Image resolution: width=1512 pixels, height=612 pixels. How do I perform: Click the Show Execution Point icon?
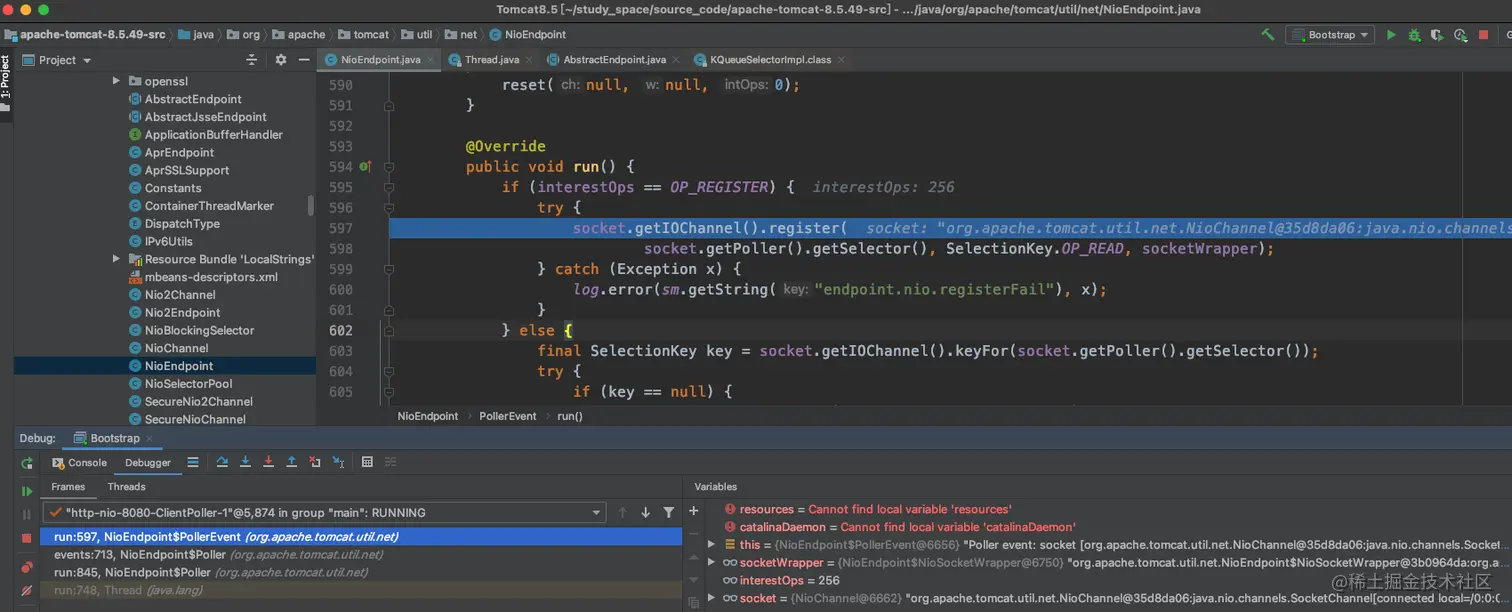(x=193, y=462)
